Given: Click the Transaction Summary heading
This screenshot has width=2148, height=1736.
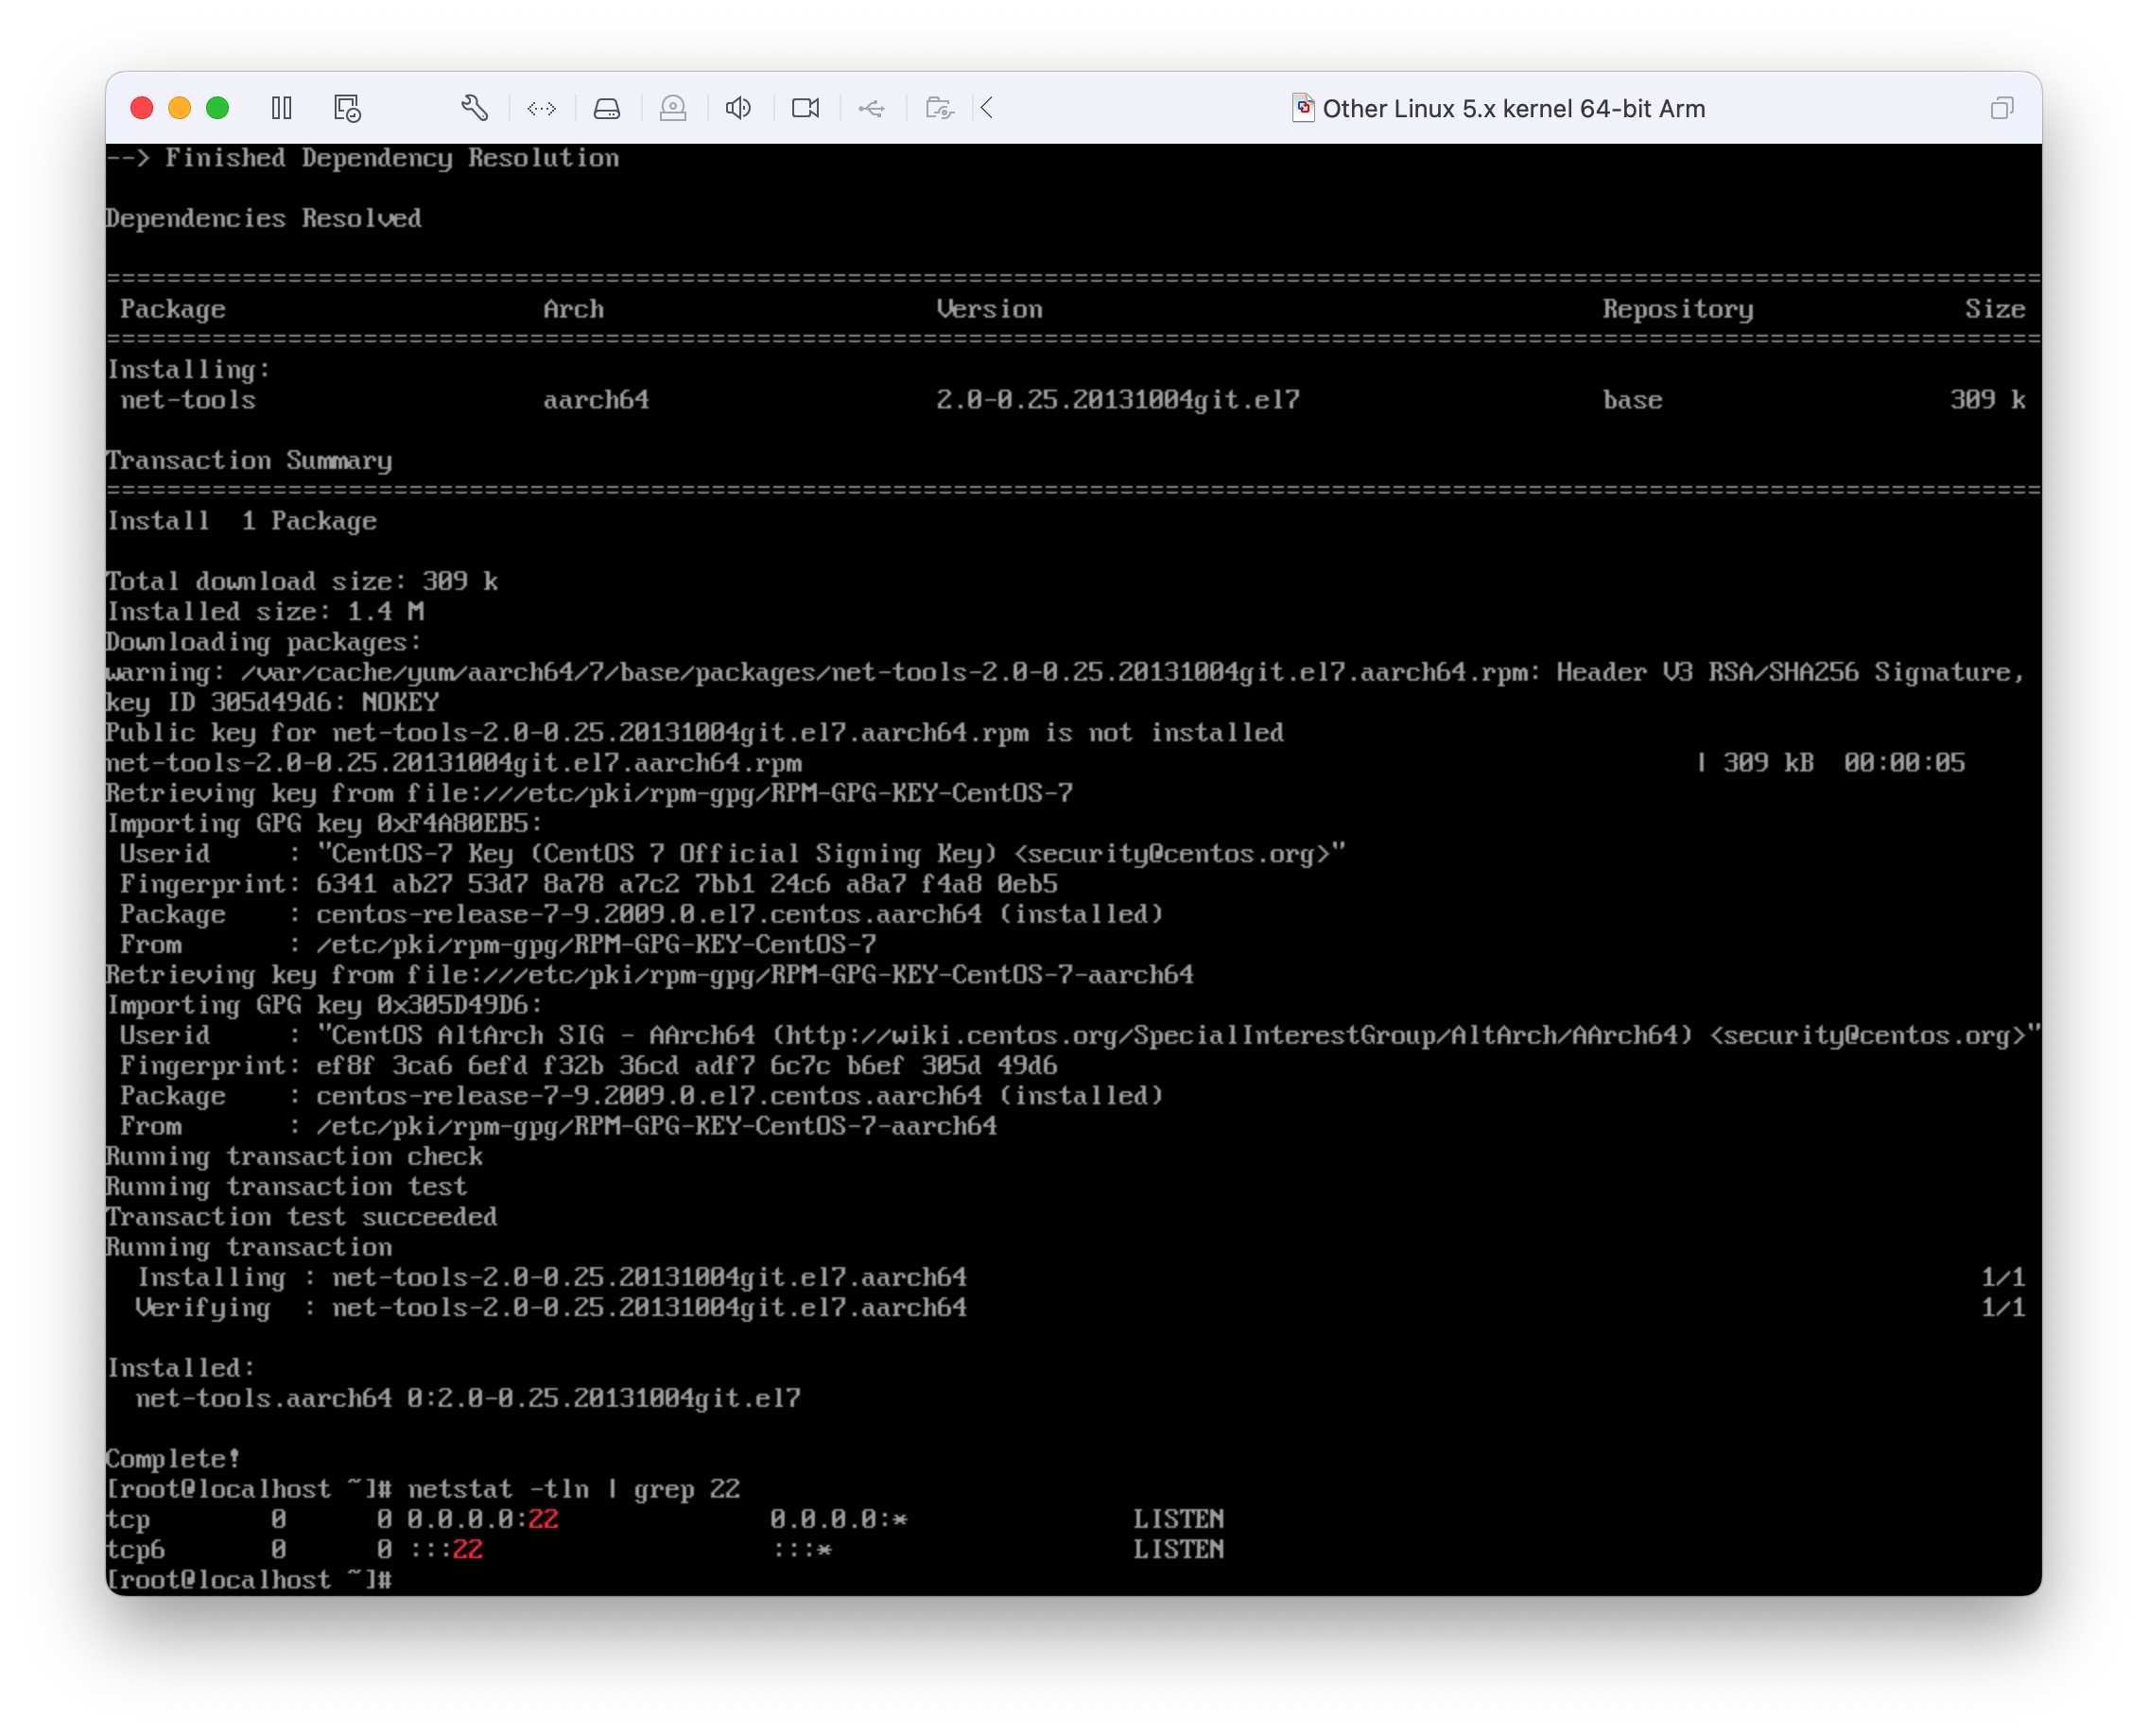Looking at the screenshot, I should (x=249, y=460).
